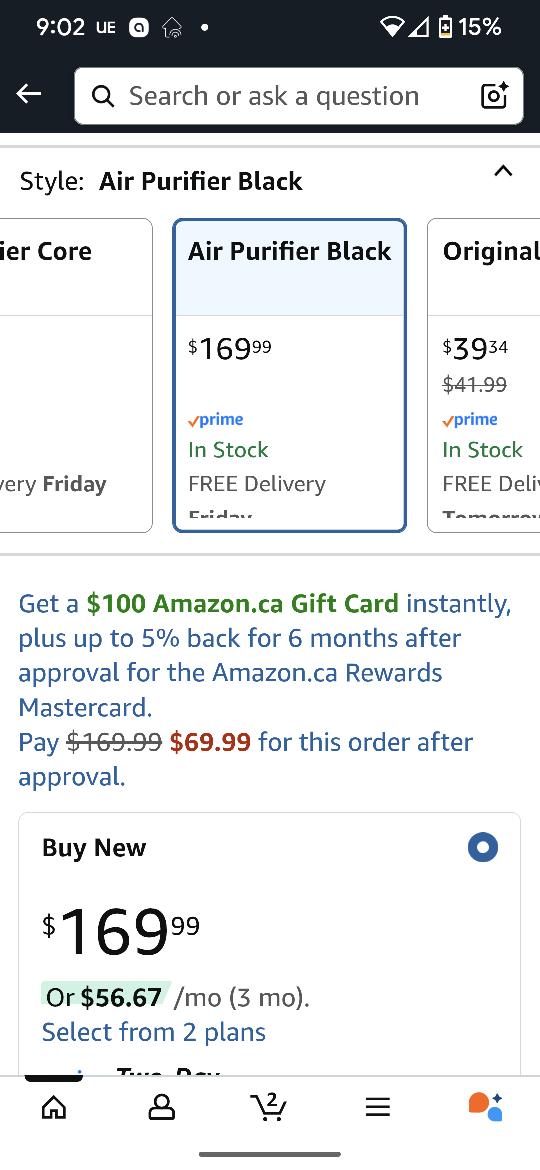Viewport: 540px width, 1170px height.
Task: Open the hamburger menu icon
Action: (x=377, y=1107)
